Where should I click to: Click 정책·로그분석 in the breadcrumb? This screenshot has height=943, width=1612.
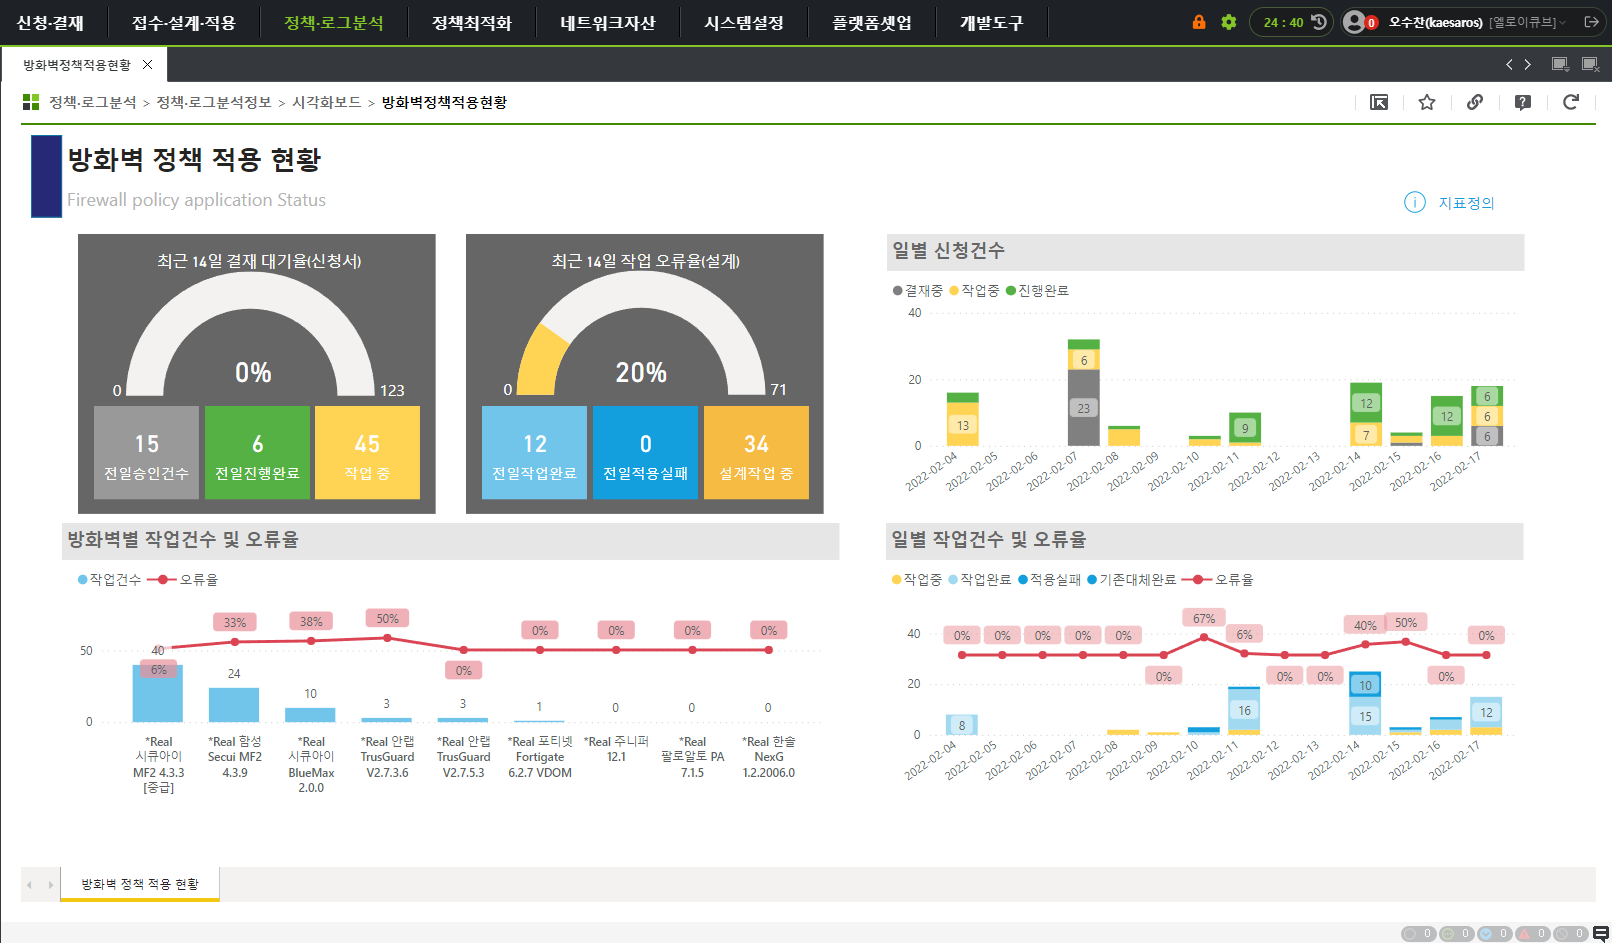point(93,102)
